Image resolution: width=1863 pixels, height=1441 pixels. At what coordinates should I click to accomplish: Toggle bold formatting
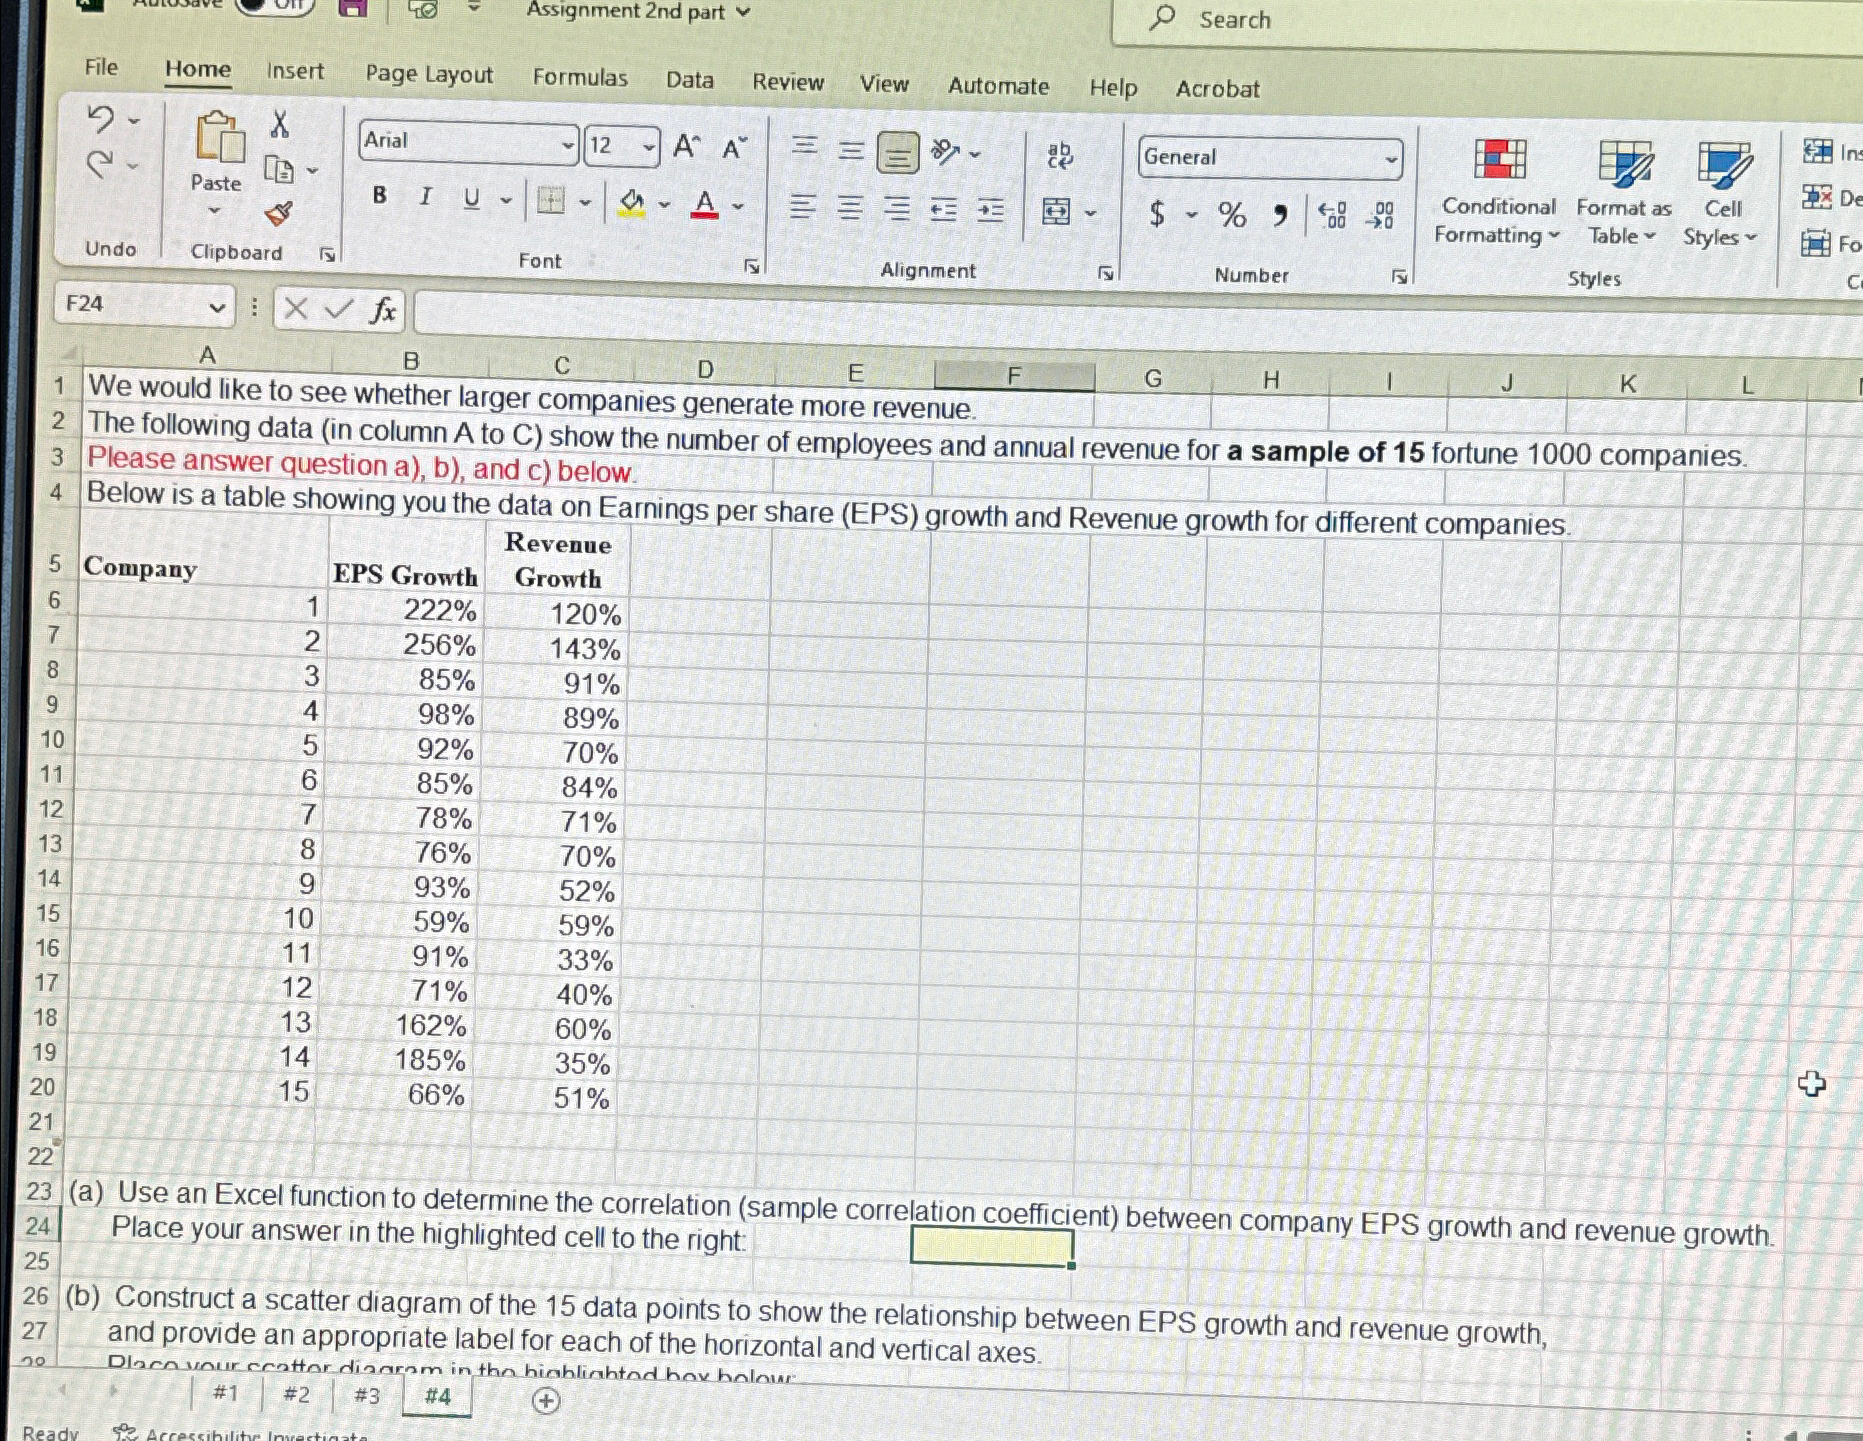tap(378, 197)
